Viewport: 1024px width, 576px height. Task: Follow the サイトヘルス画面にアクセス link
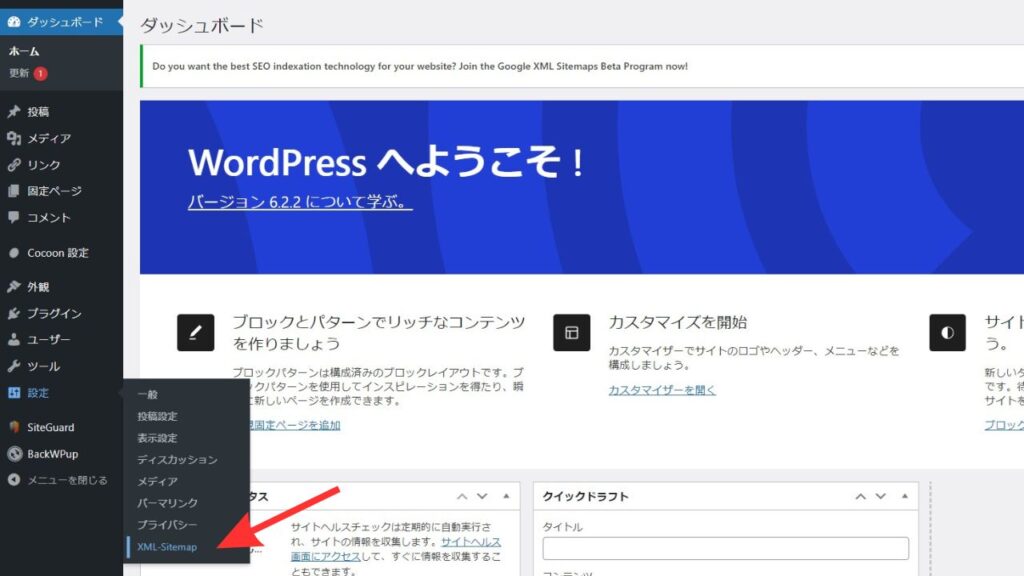[396, 549]
